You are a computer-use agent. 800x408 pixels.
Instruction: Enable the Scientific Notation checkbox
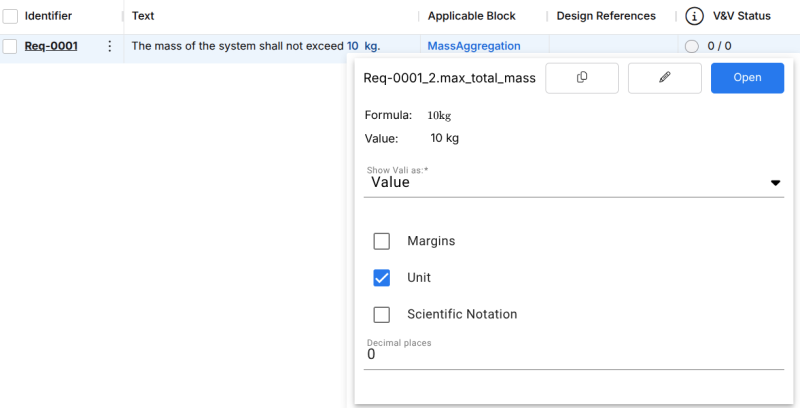pos(382,315)
